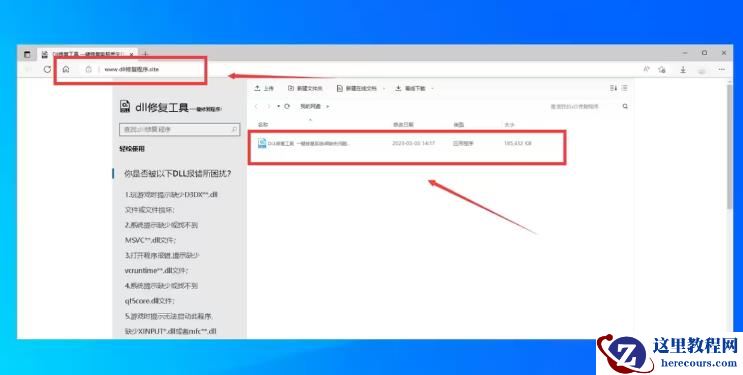Click the 你是否被以下DLL报错所困扰? heading
Viewport: 743px width, 375px height.
178,174
